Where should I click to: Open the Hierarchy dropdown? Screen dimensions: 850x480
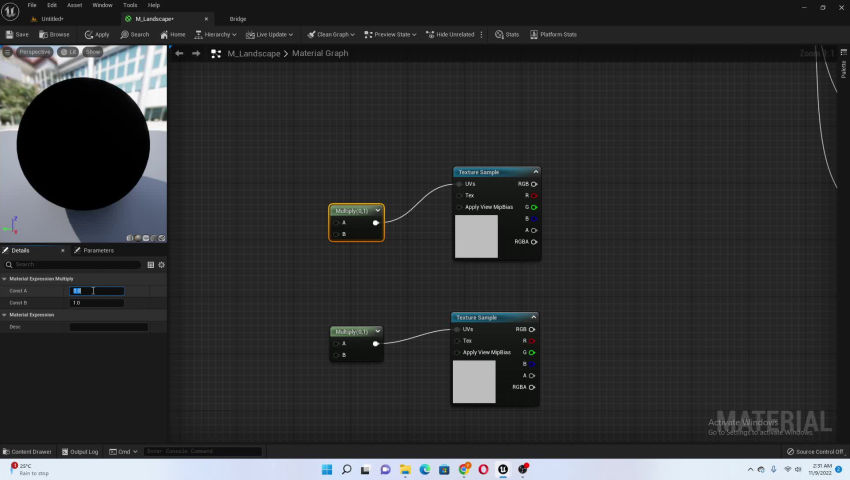click(215, 34)
